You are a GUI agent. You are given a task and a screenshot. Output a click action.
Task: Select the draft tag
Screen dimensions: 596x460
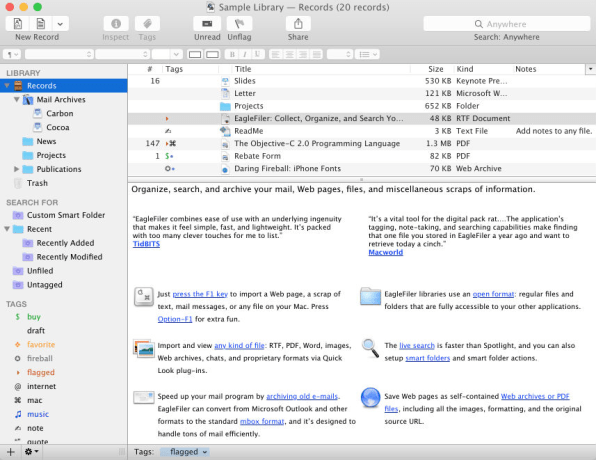36,331
